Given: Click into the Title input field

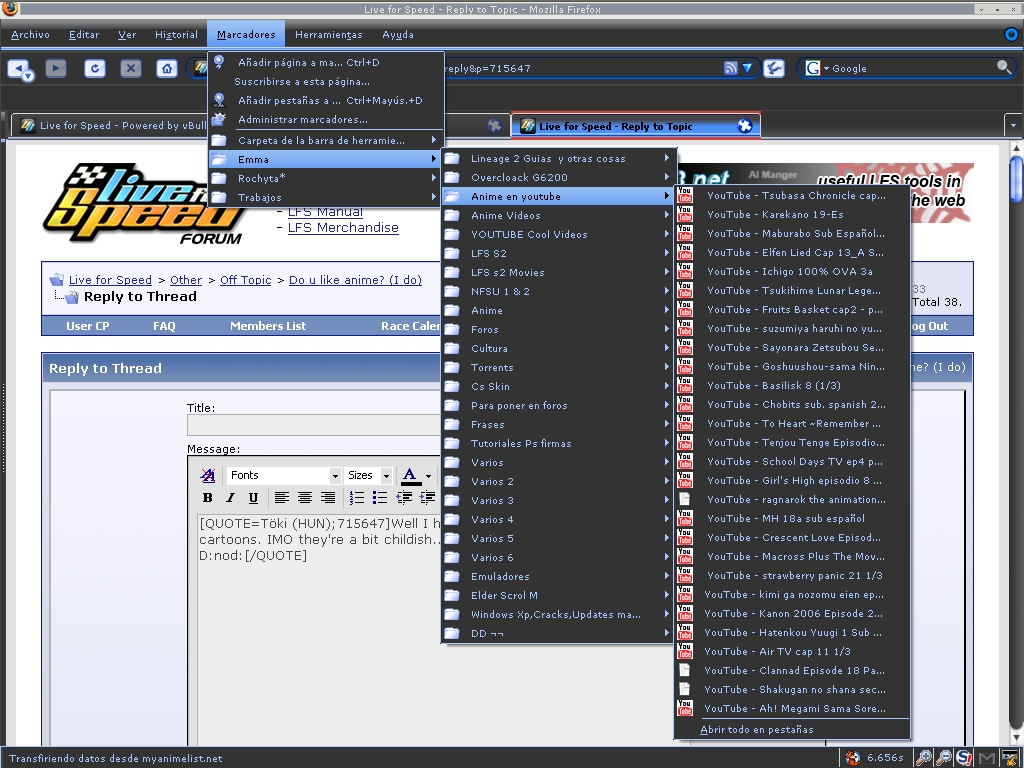Looking at the screenshot, I should tap(315, 425).
